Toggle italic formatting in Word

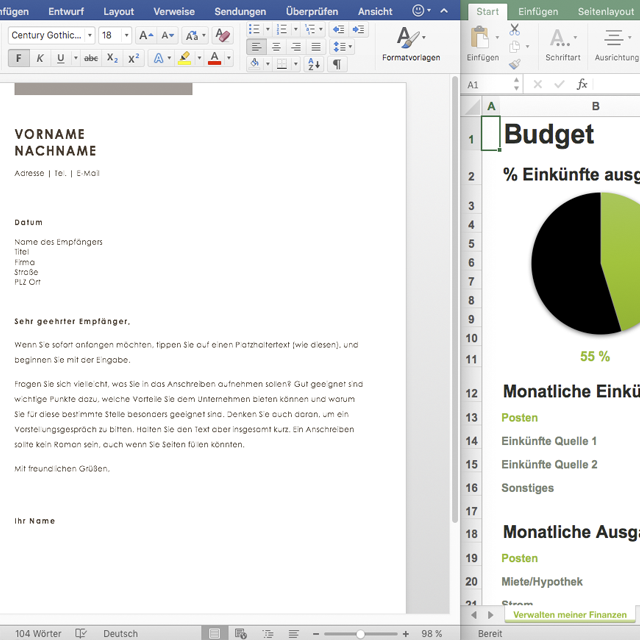coord(40,59)
